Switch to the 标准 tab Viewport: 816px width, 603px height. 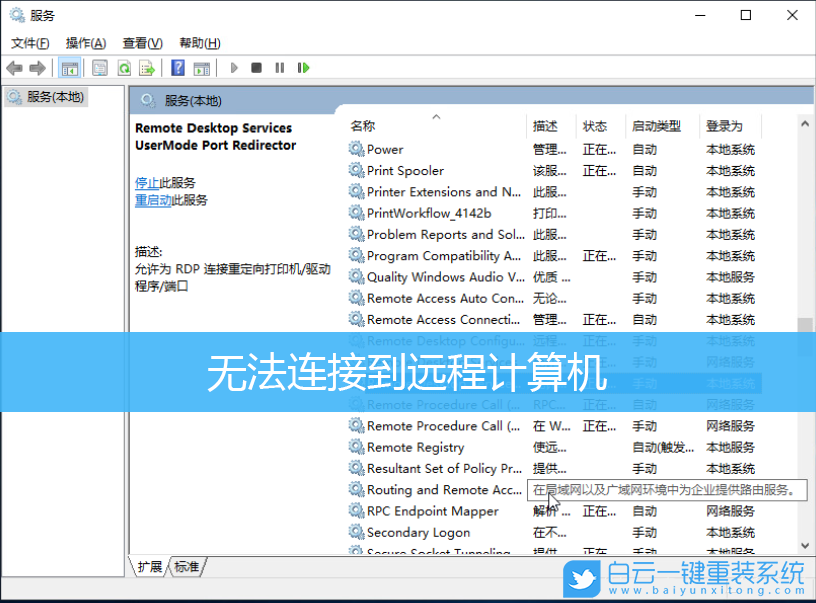[x=186, y=566]
